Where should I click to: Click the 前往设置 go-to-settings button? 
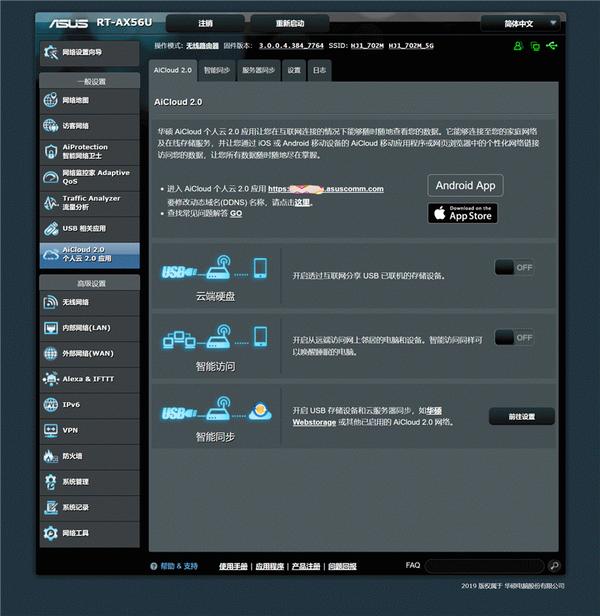(x=522, y=416)
